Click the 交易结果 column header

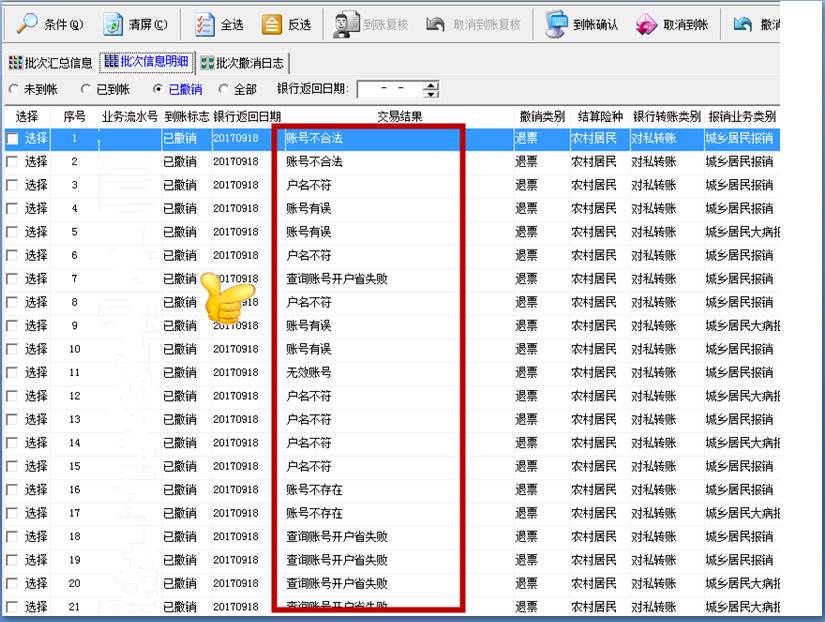click(x=399, y=116)
